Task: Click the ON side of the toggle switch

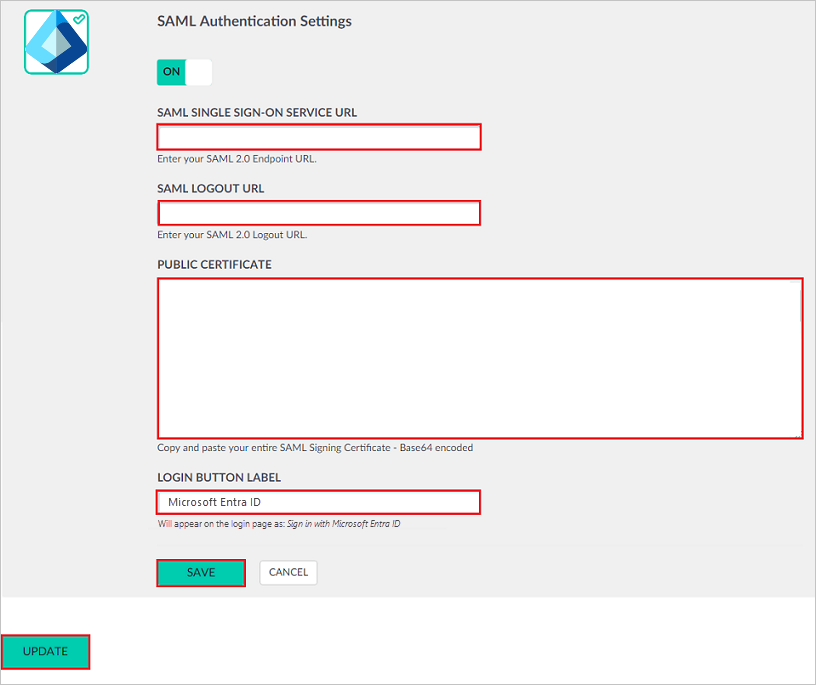Action: (x=171, y=72)
